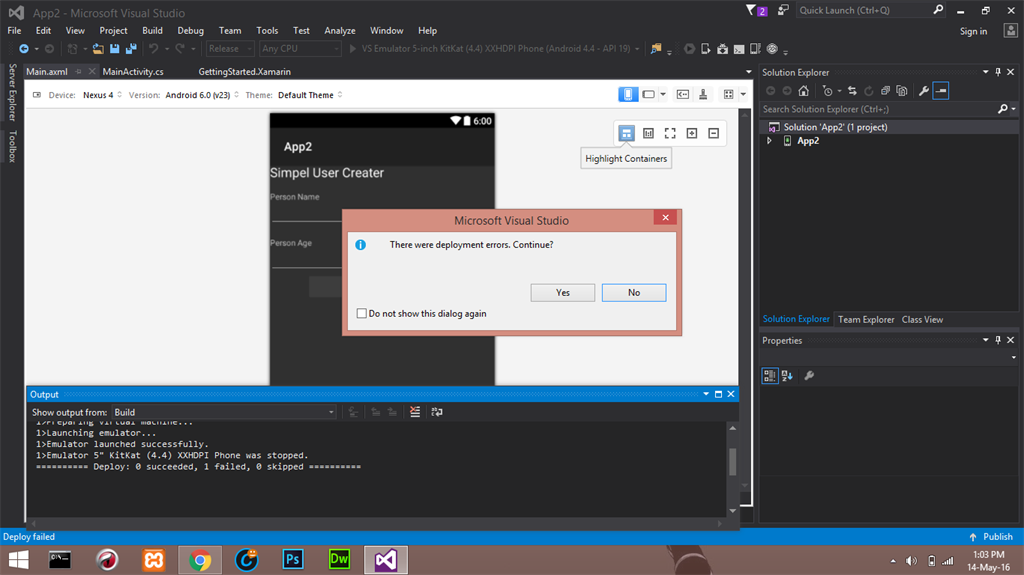
Task: Switch to the Class View tab
Action: tap(922, 320)
